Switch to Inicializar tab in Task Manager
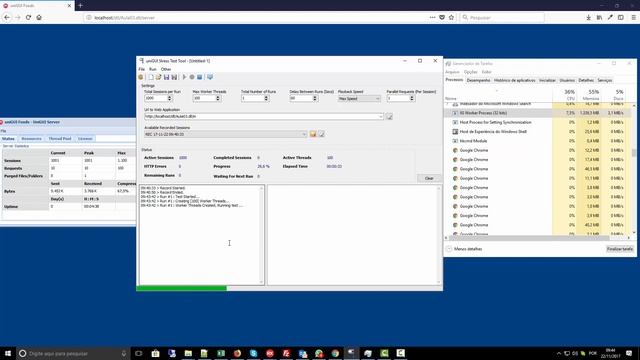640x360 pixels. pyautogui.click(x=547, y=80)
